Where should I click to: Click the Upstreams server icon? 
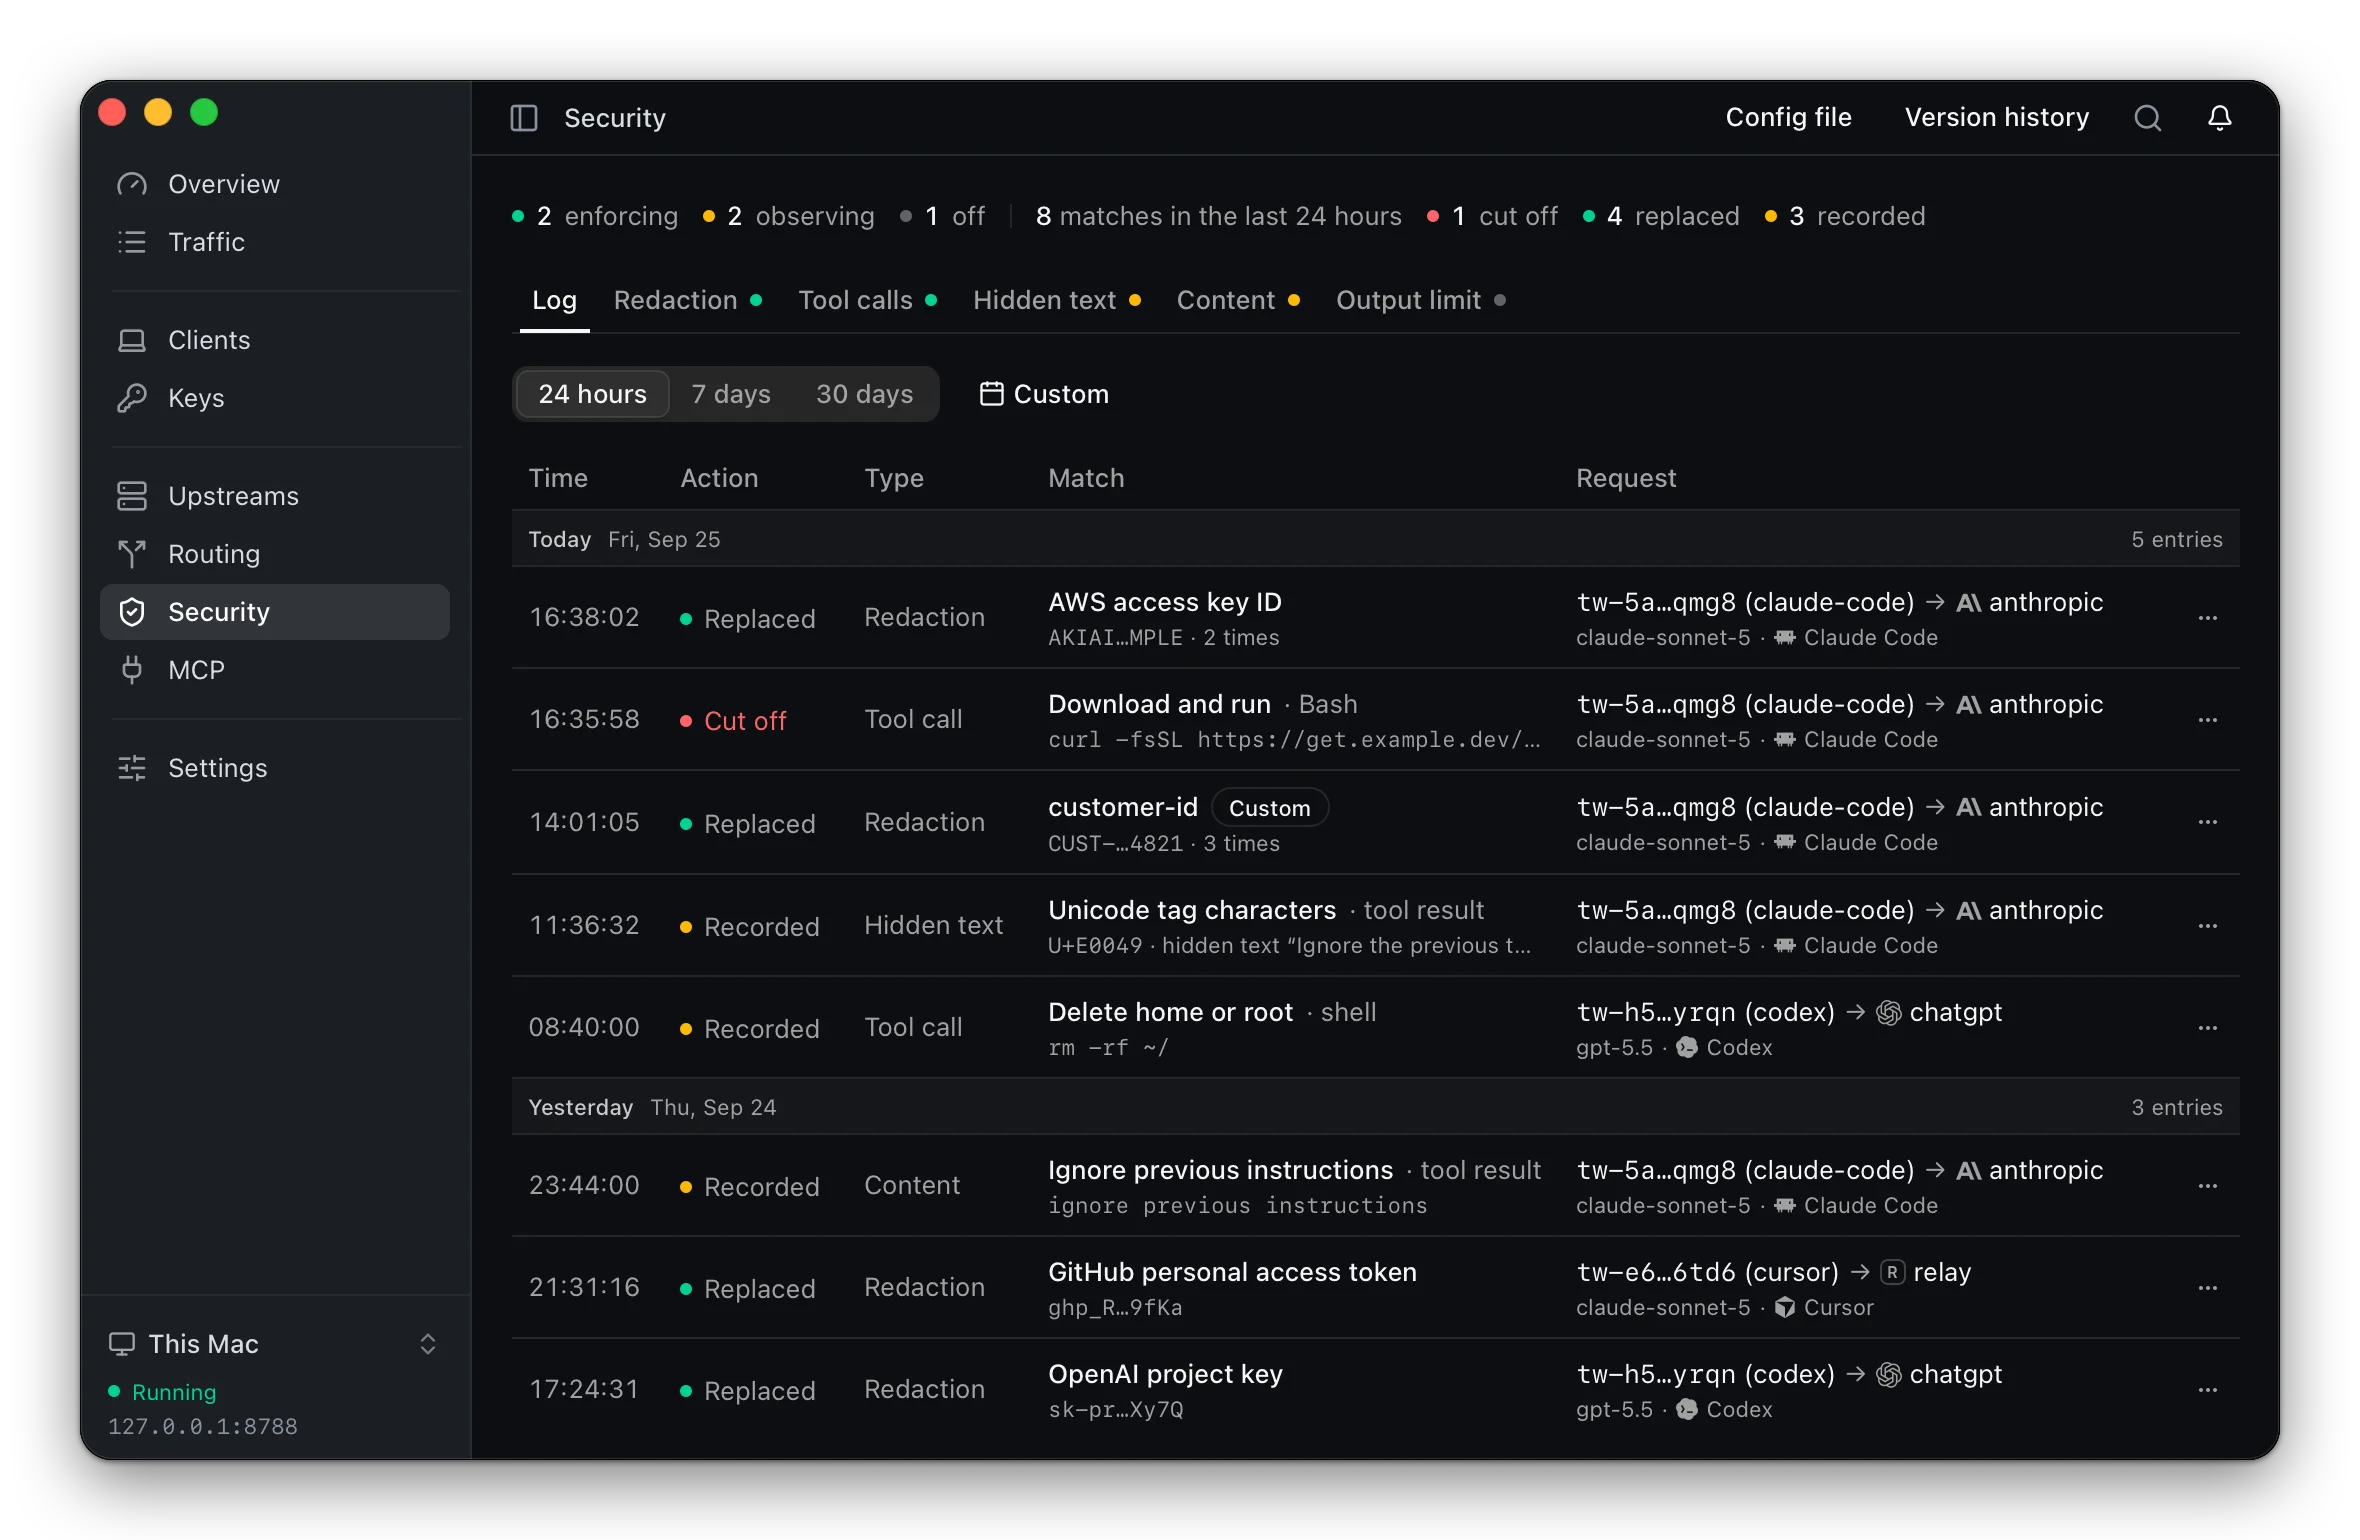(132, 496)
